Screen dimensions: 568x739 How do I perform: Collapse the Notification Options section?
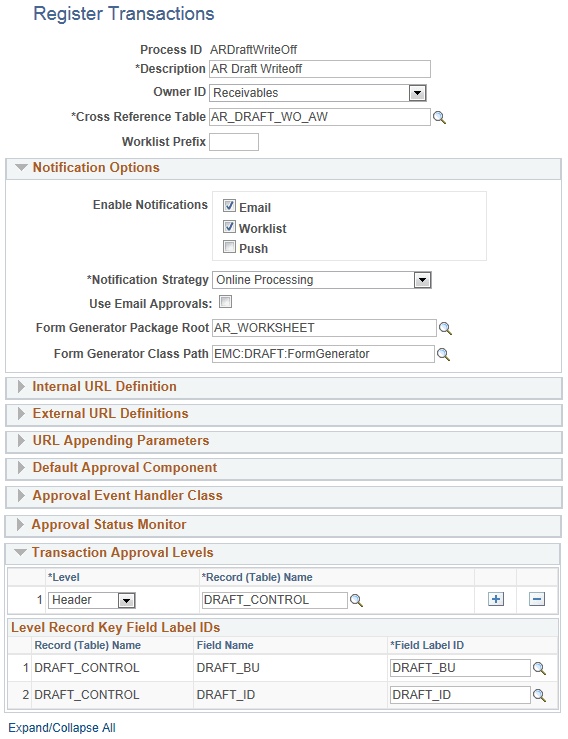point(21,167)
